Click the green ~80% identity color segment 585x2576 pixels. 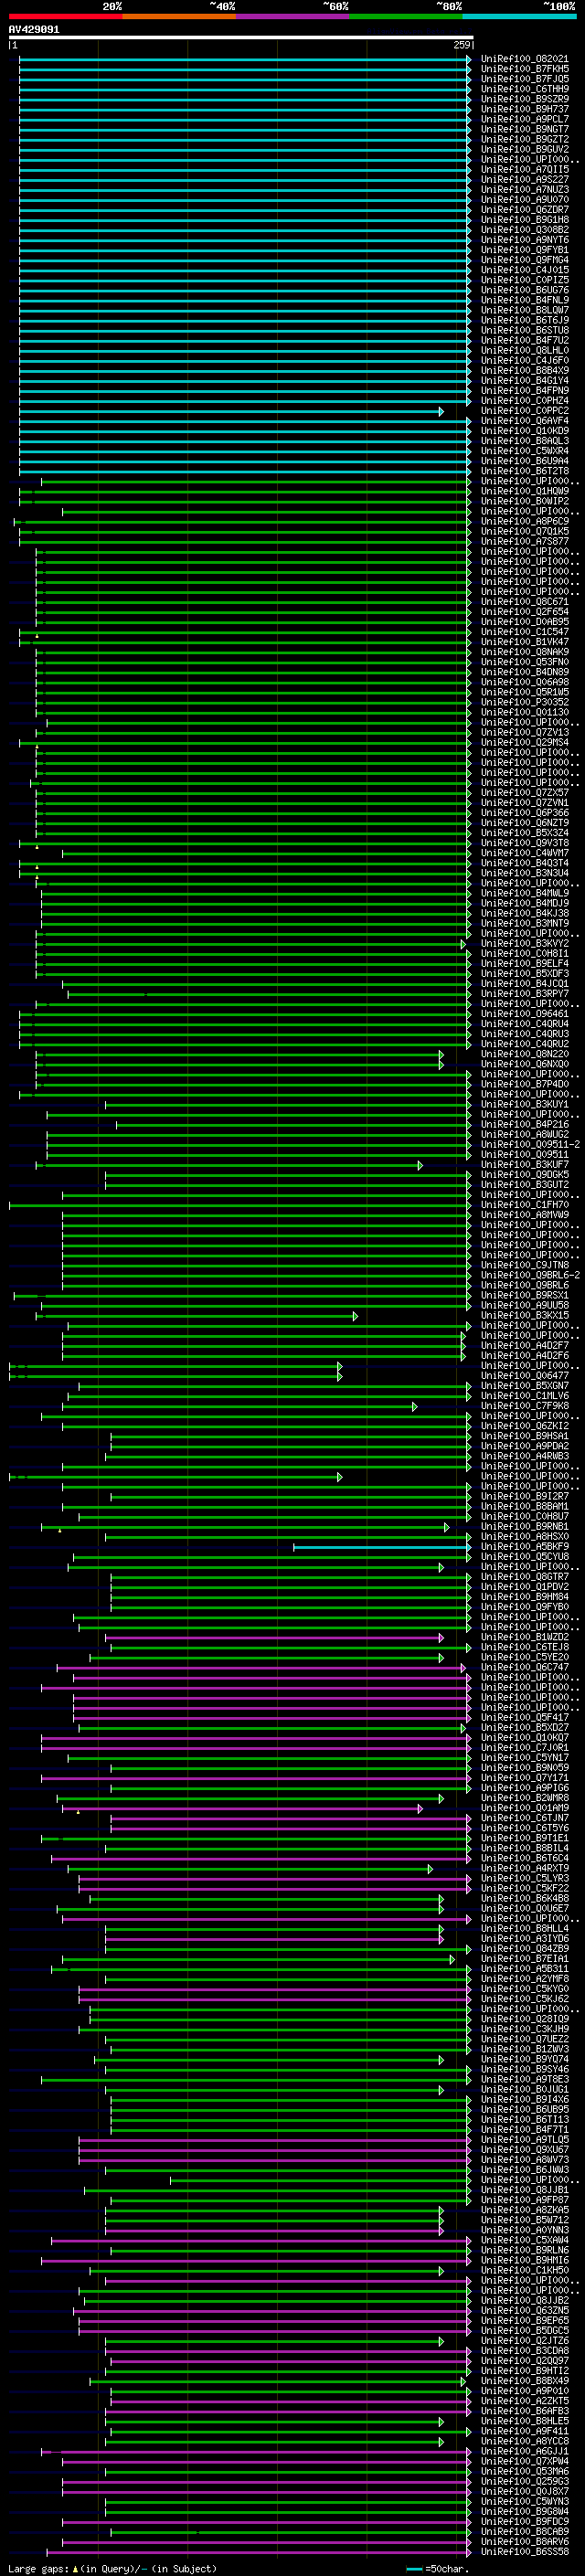pos(406,16)
